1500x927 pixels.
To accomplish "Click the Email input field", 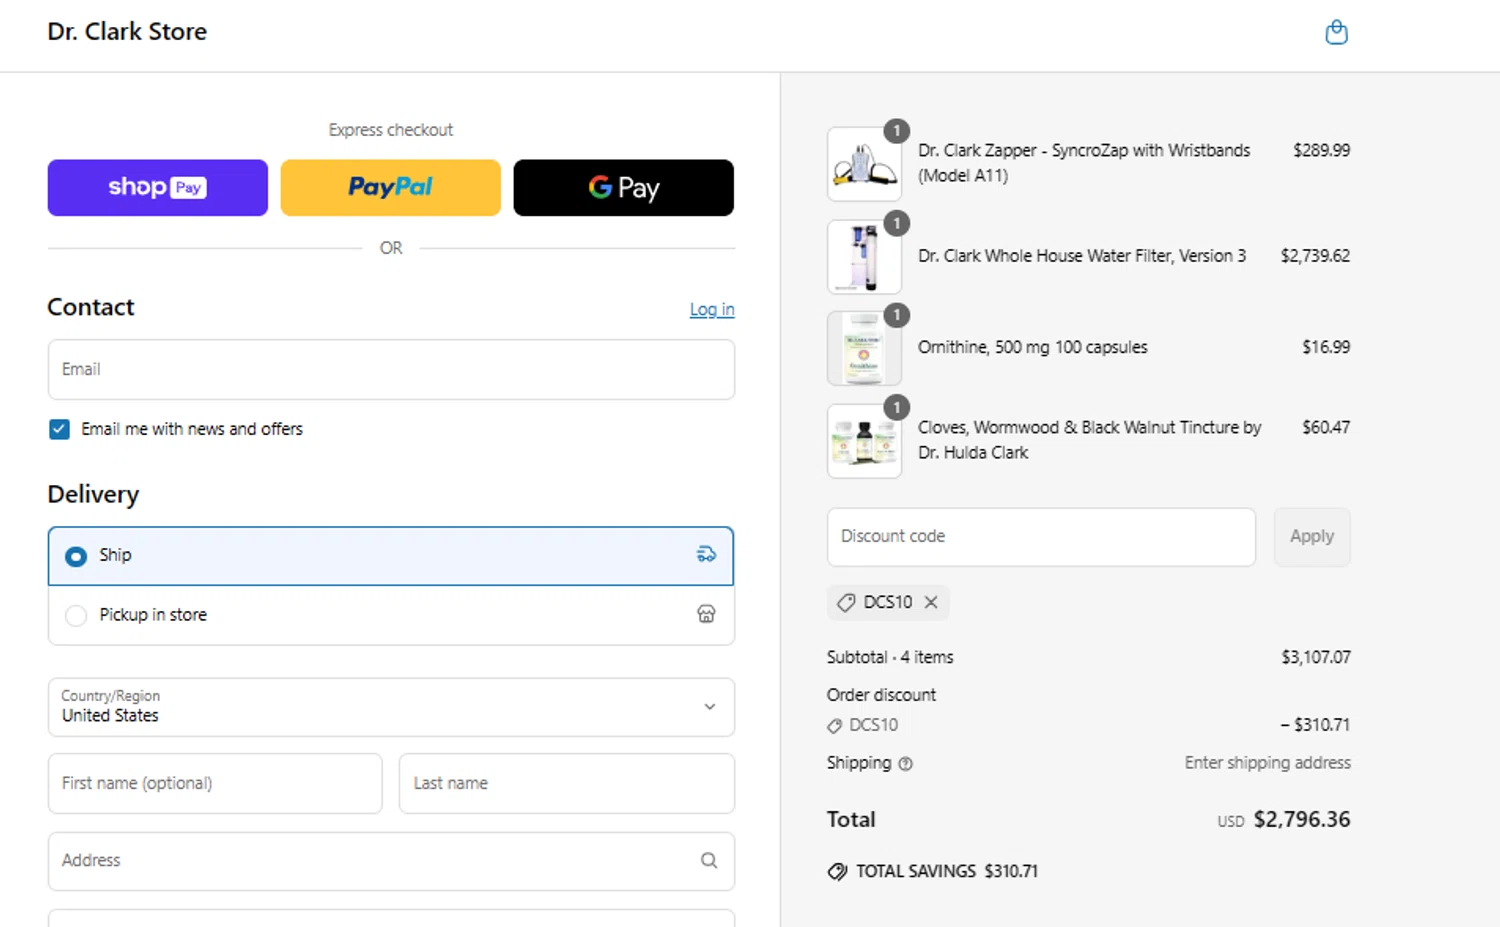I will coord(391,369).
